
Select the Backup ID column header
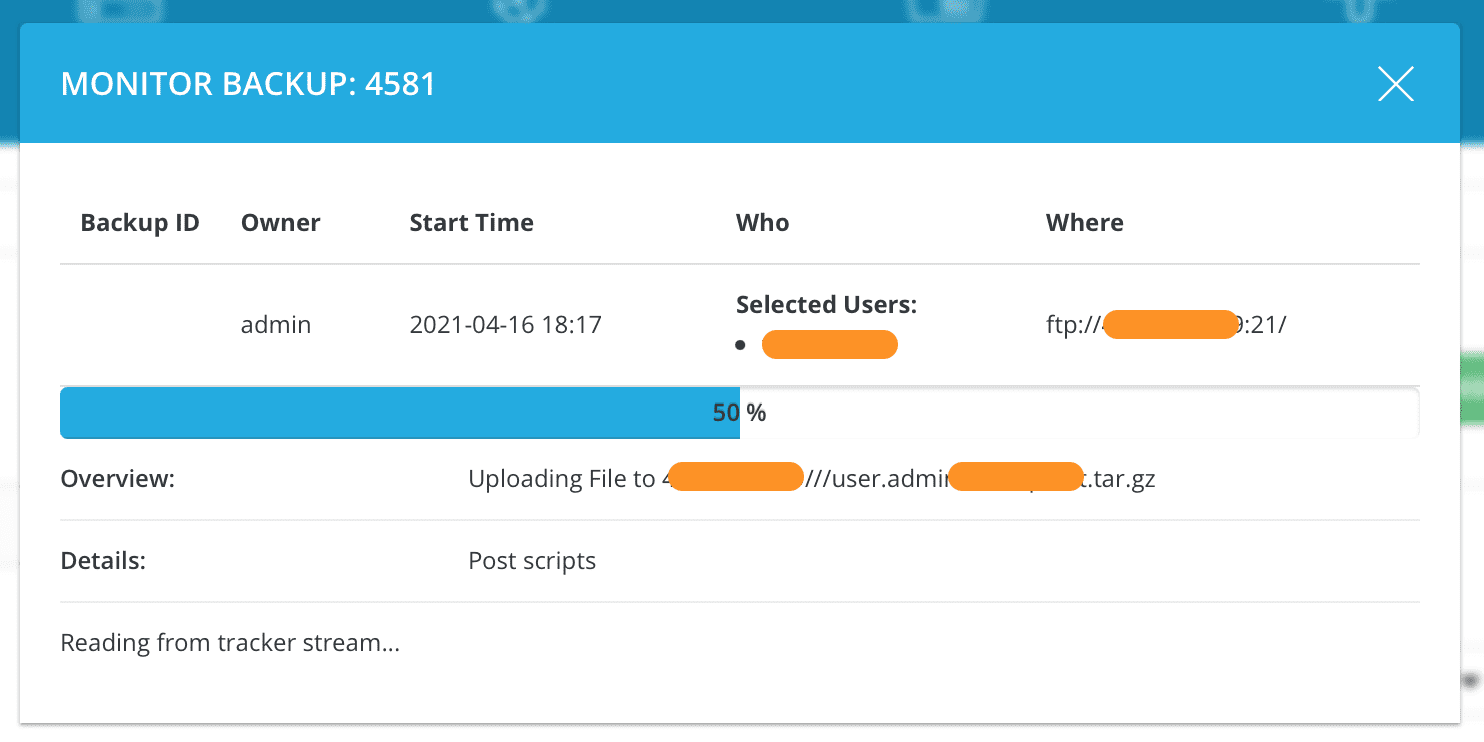140,222
